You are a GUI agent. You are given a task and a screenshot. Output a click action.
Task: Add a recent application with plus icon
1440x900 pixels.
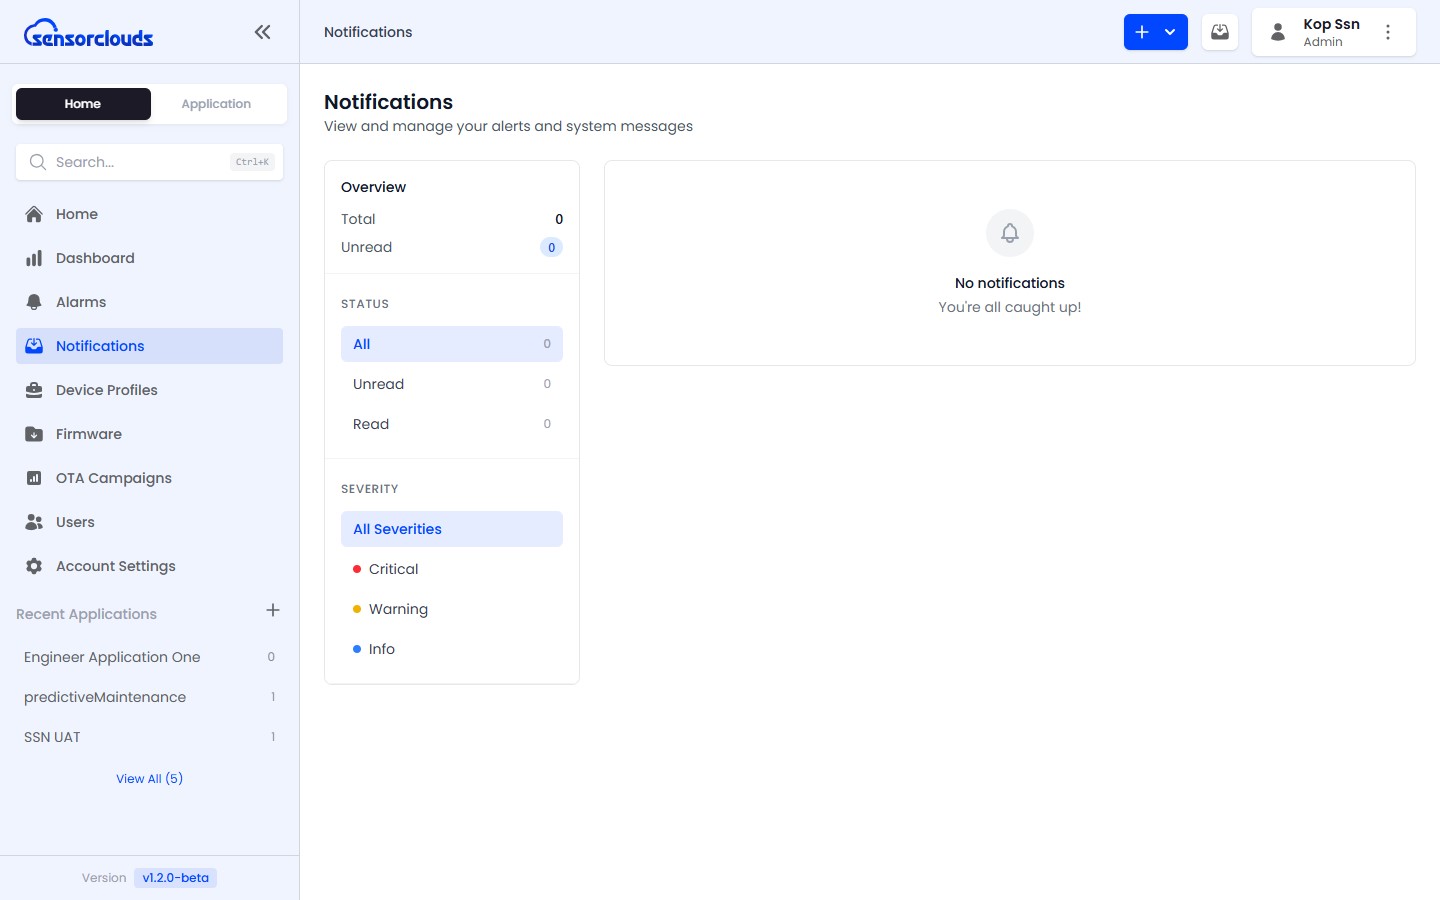(x=272, y=610)
